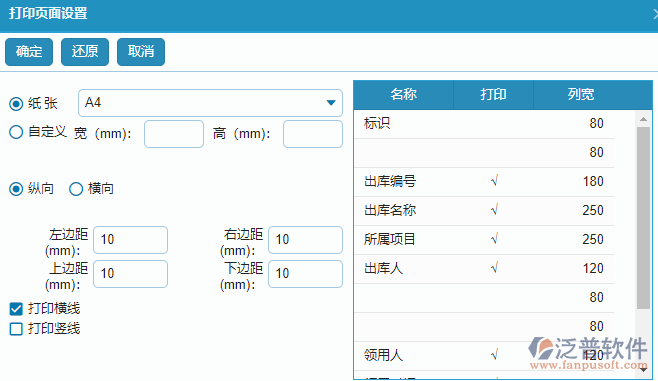
Task: Select the 自定义 custom size radio button
Action: (16, 132)
